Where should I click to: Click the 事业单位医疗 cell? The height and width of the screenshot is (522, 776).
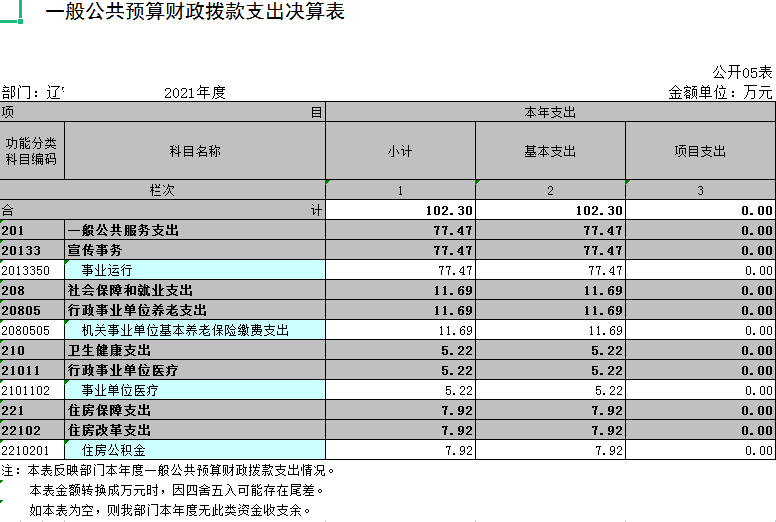click(x=195, y=390)
